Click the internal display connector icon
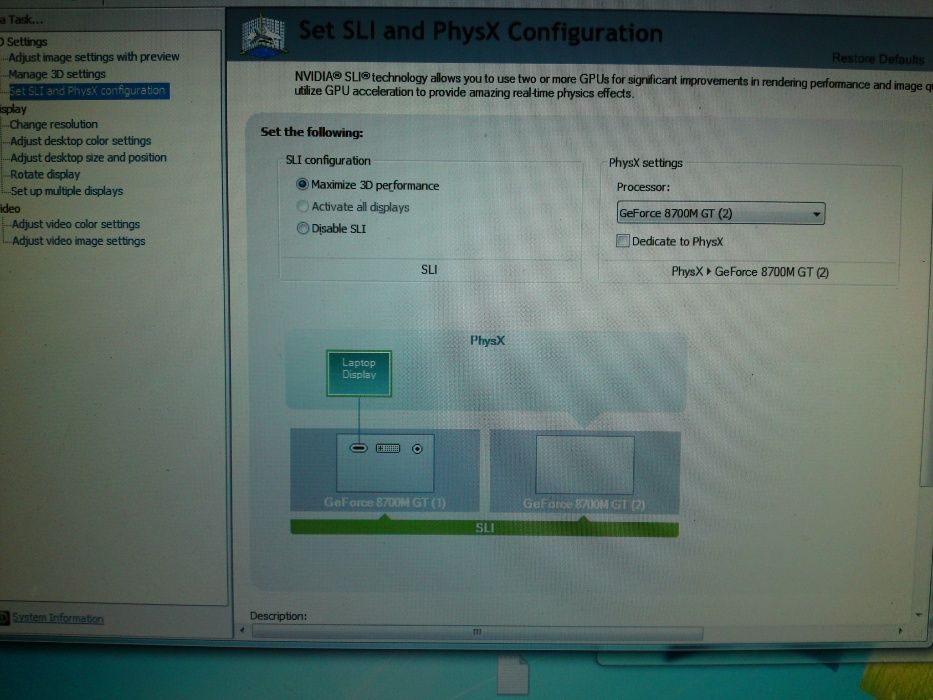 [358, 448]
